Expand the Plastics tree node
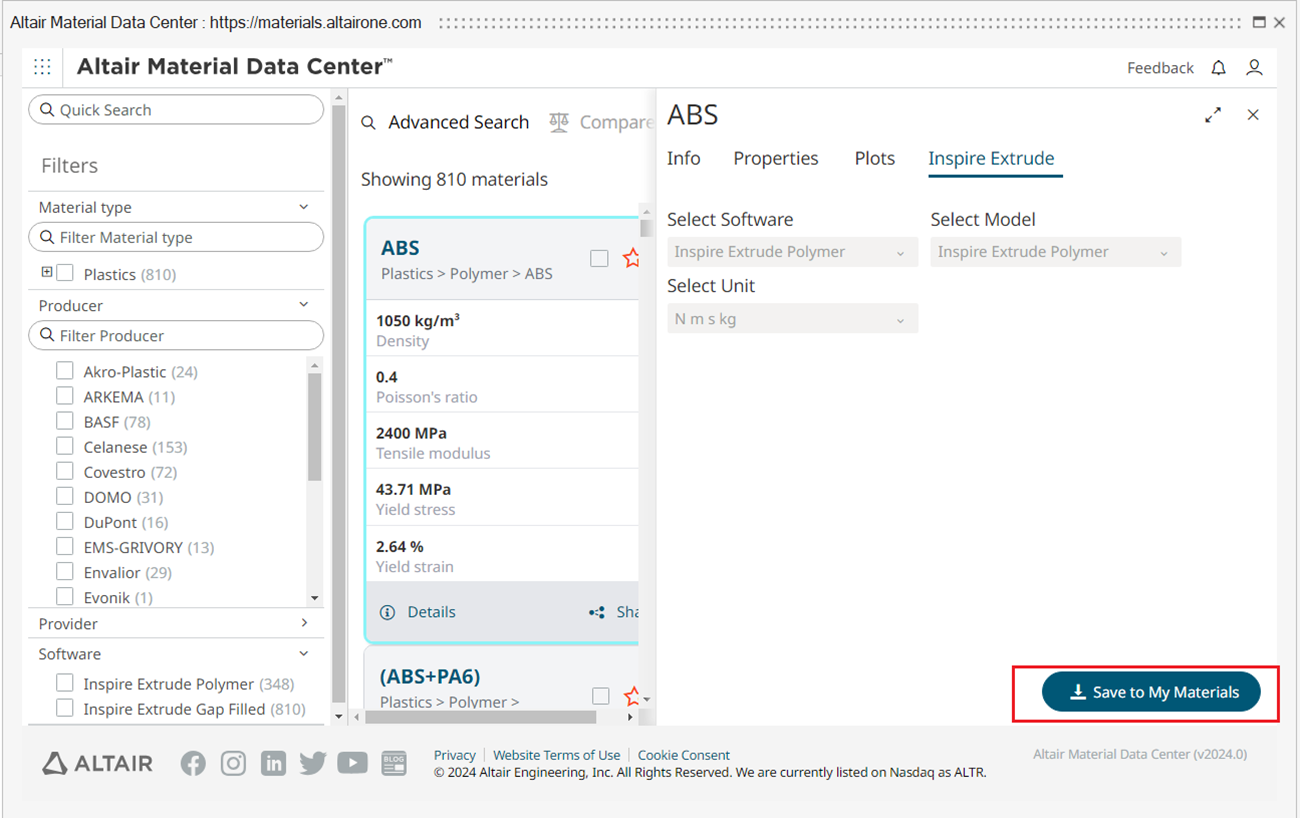The height and width of the screenshot is (818, 1300). click(47, 272)
